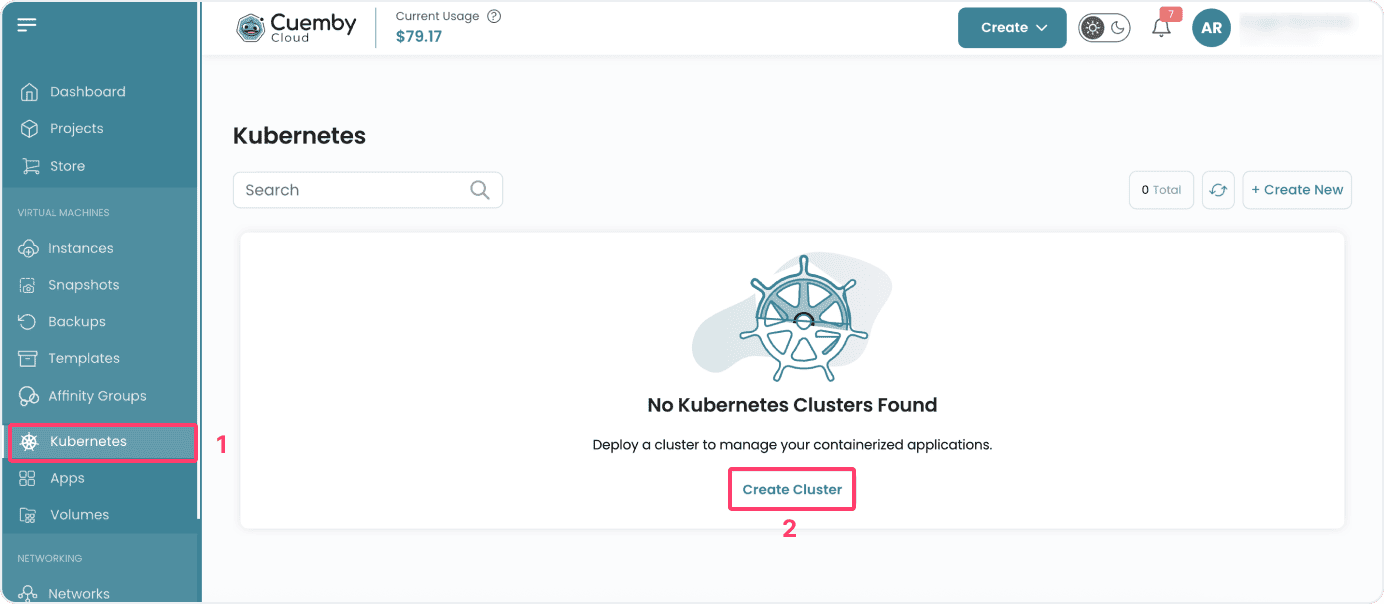
Task: Open the Templates section icon
Action: click(29, 358)
